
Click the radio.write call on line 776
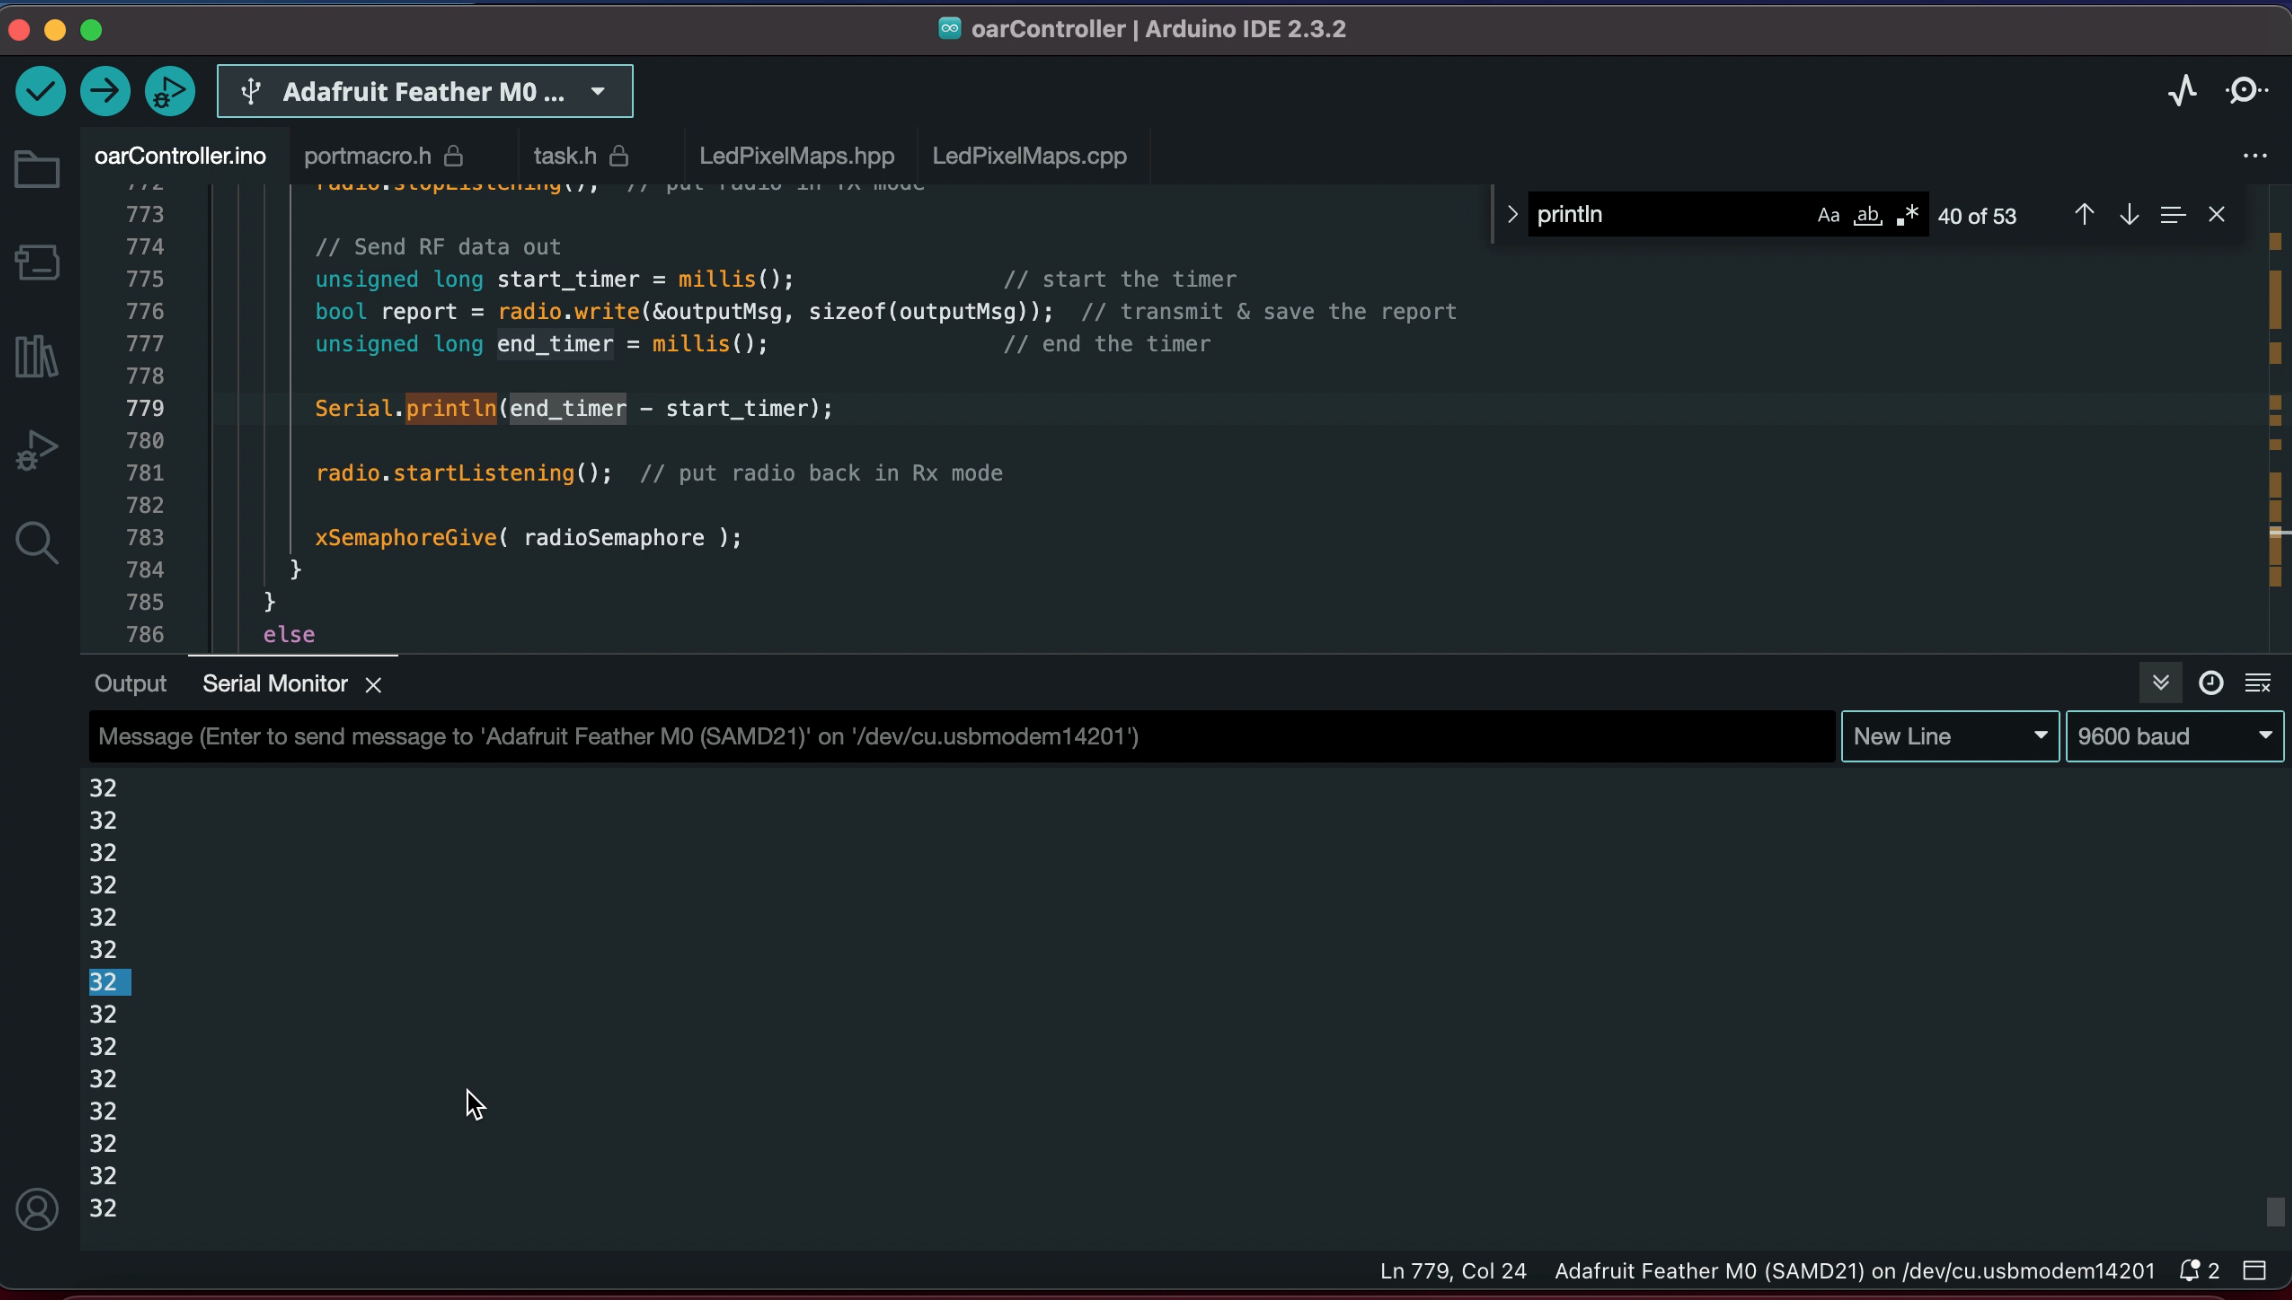(x=569, y=311)
